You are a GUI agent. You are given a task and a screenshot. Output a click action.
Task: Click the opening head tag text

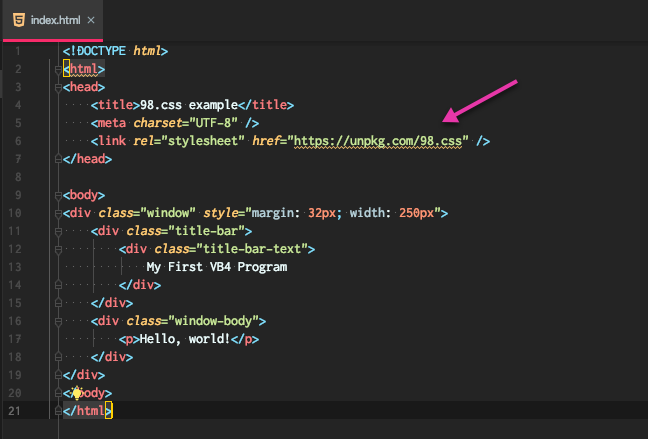point(84,87)
